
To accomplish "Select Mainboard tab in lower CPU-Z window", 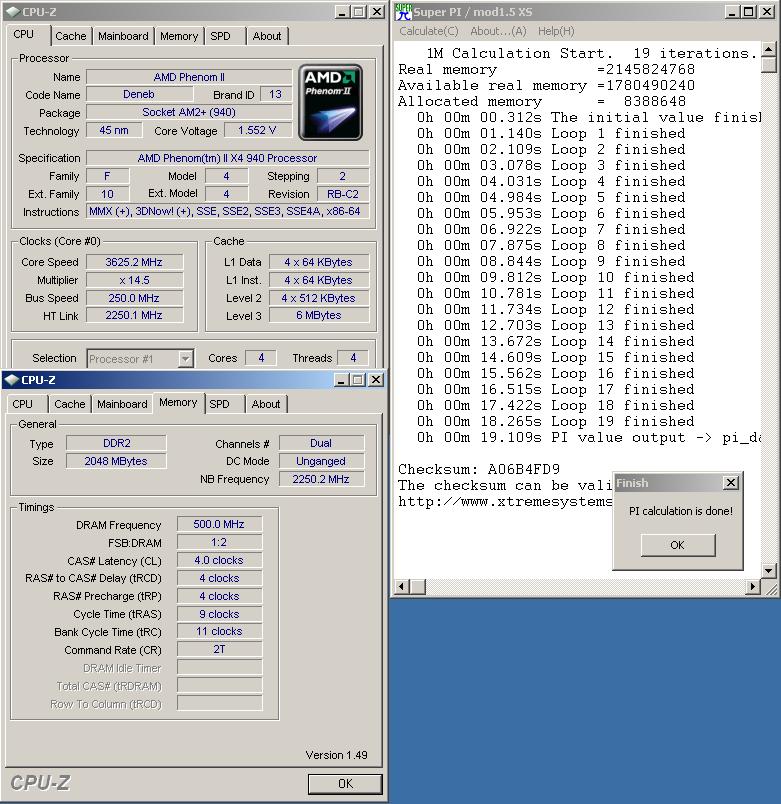I will coord(122,404).
